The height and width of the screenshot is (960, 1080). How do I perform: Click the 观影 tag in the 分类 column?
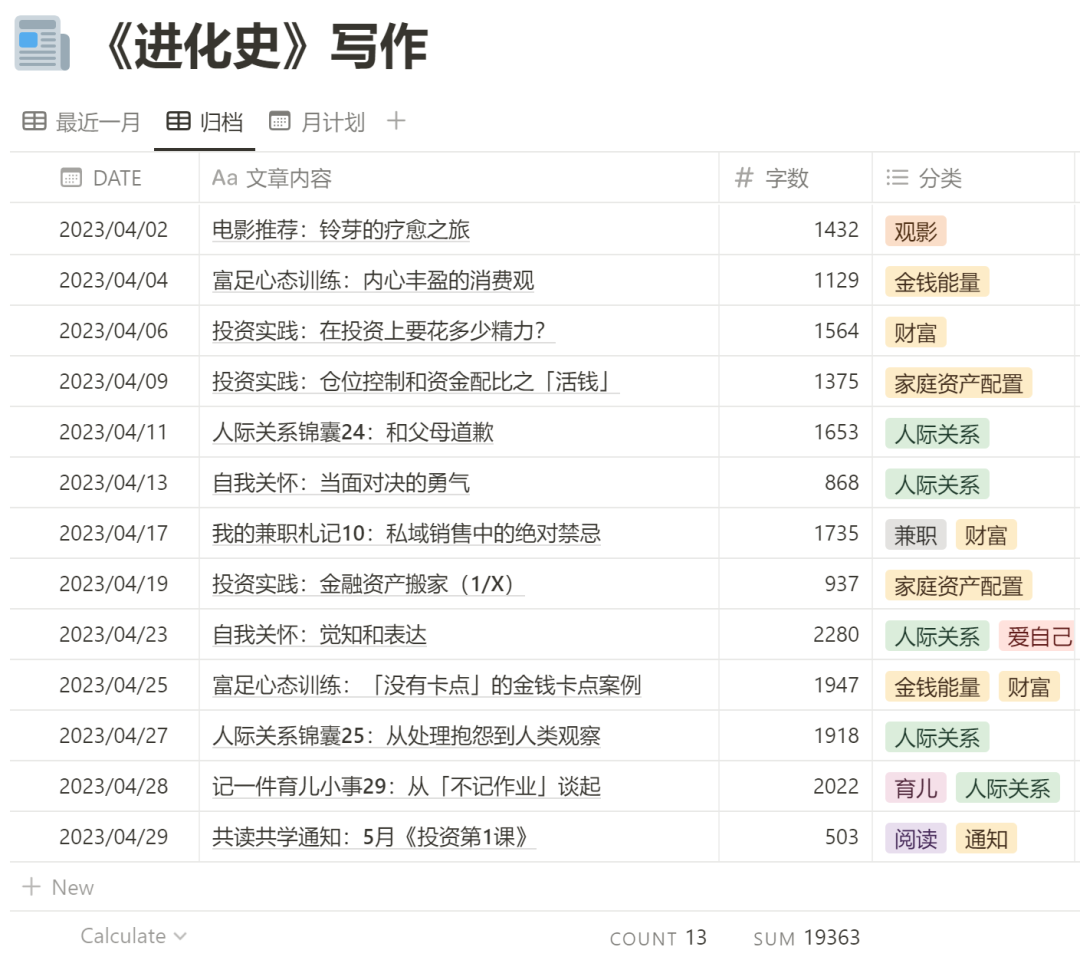(915, 231)
